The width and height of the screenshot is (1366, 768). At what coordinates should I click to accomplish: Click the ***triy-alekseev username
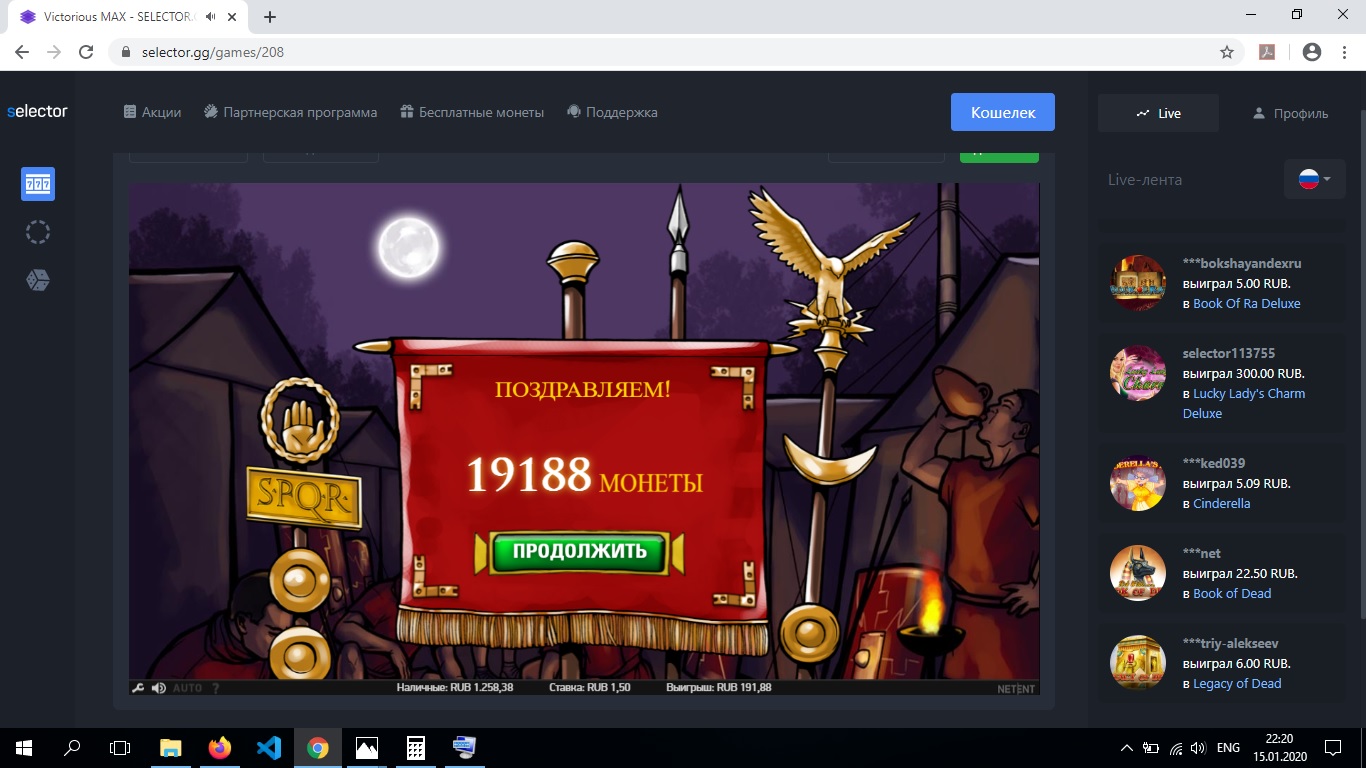[1231, 643]
